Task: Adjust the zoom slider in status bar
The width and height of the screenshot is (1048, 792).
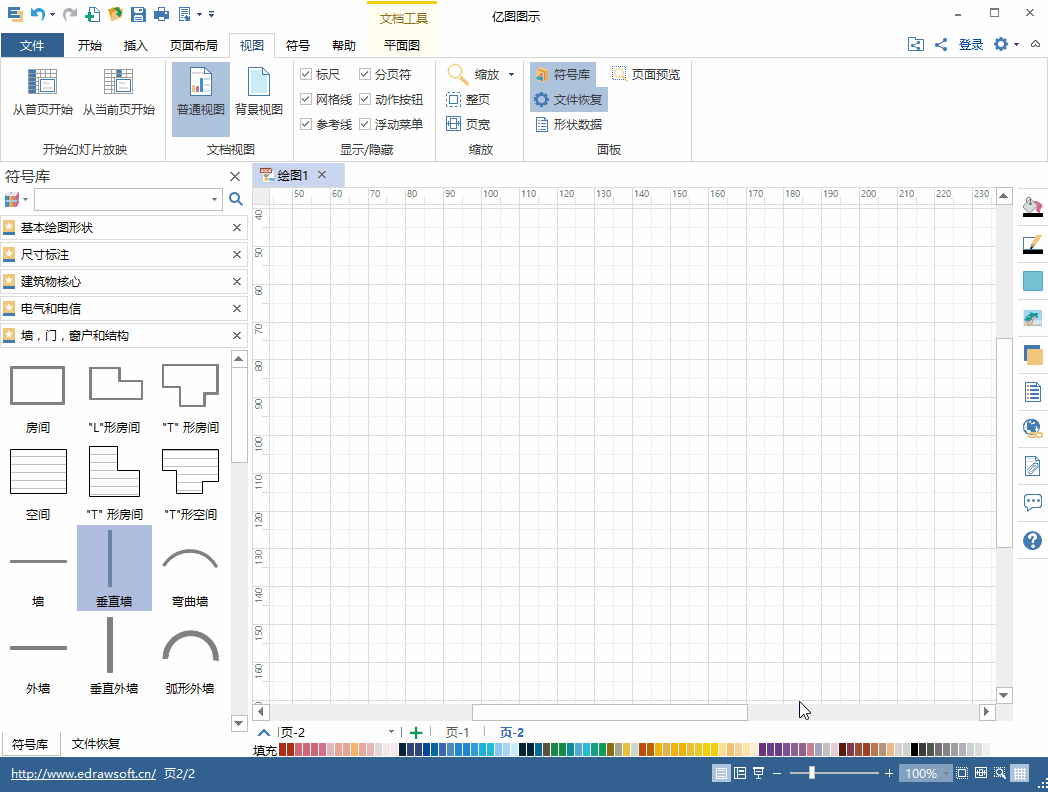Action: coord(811,773)
